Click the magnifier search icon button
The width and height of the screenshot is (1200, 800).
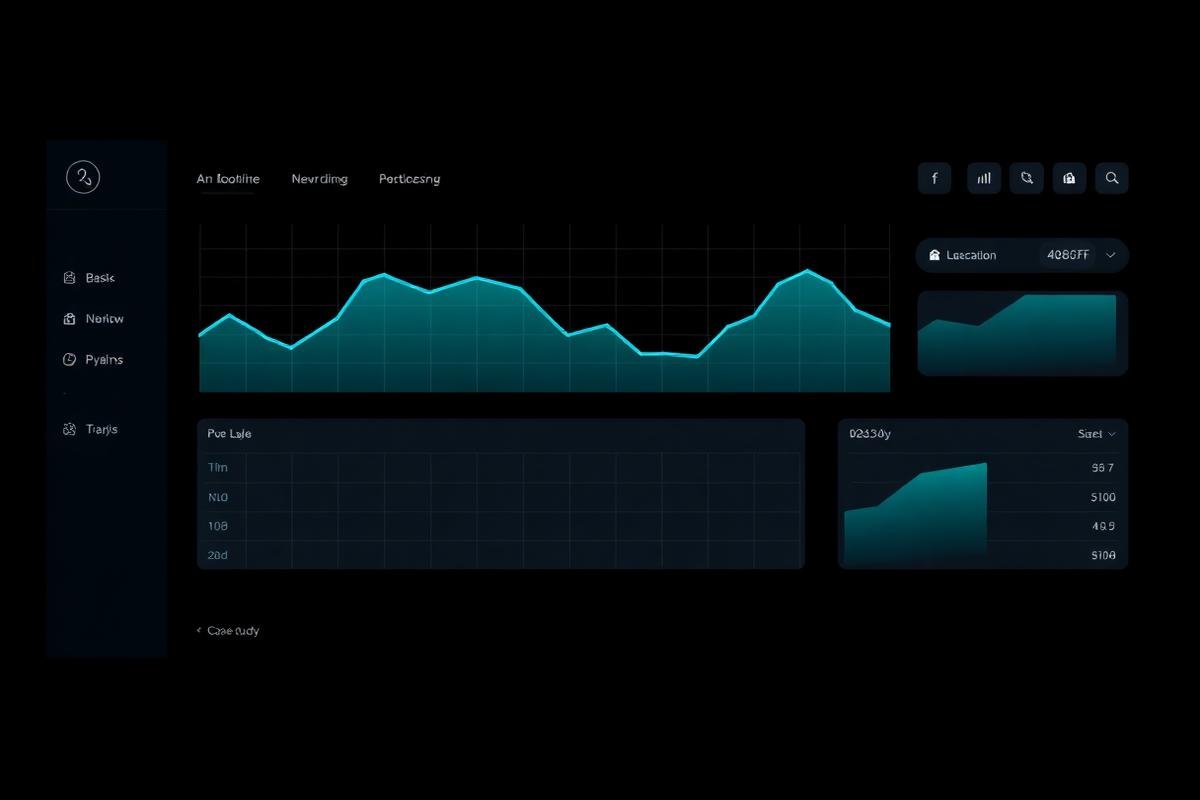(x=1112, y=178)
